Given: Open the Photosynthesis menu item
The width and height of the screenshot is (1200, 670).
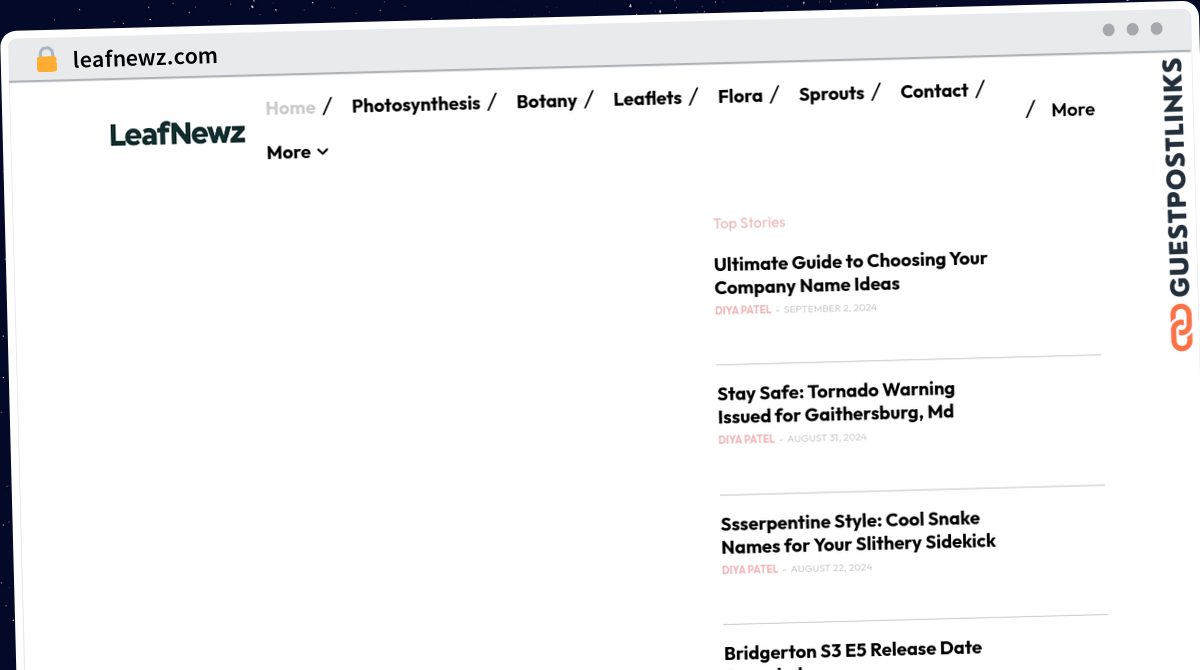Looking at the screenshot, I should (416, 104).
